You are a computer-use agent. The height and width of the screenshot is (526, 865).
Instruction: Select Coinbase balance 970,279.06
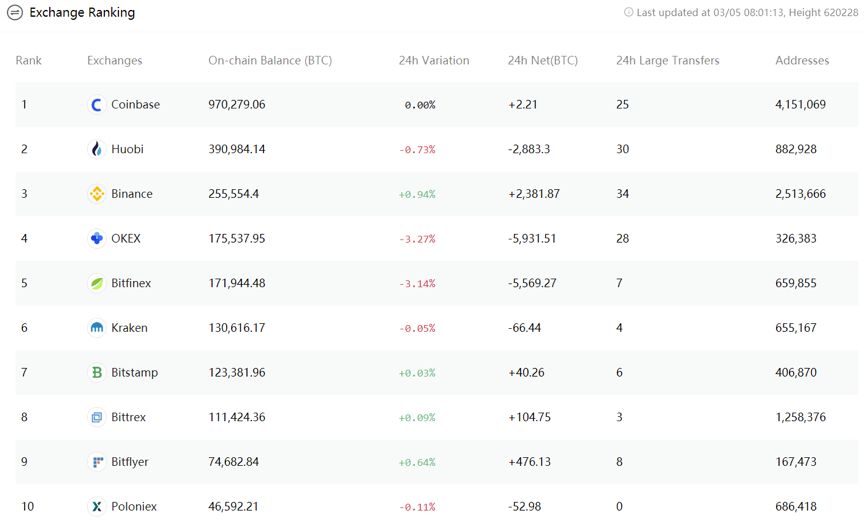(237, 104)
